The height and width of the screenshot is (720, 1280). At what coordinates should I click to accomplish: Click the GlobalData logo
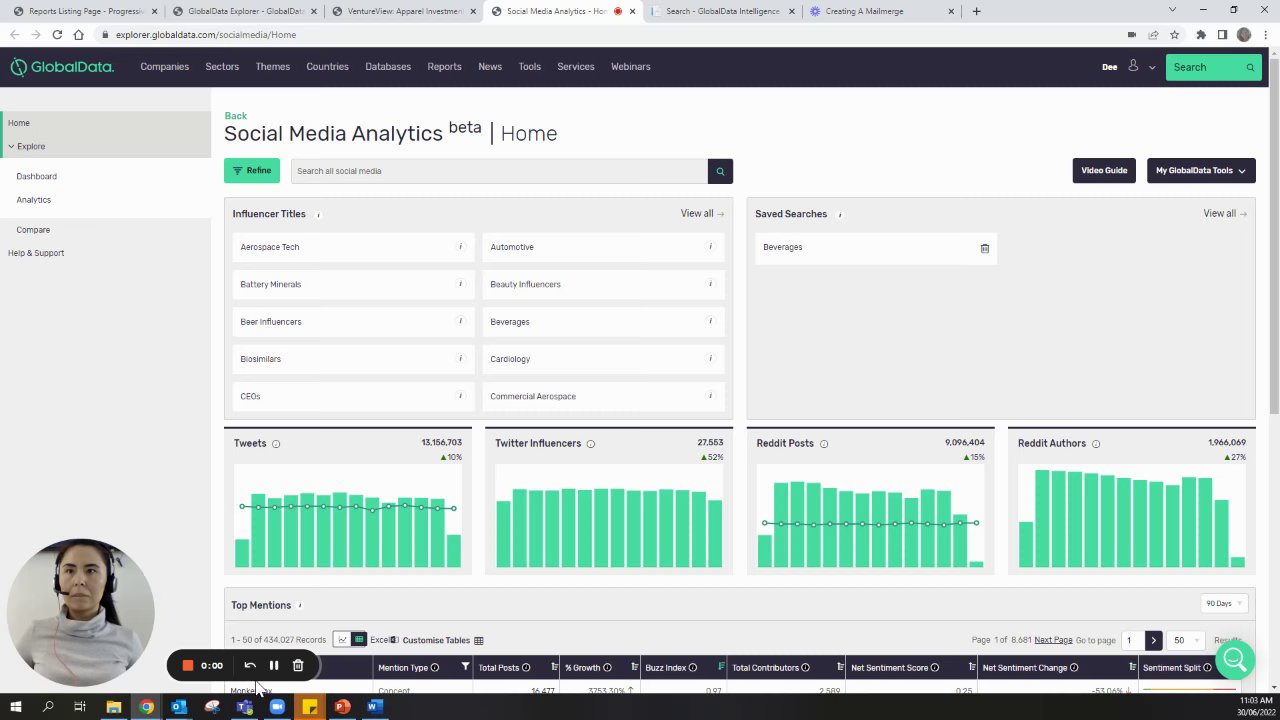point(62,67)
